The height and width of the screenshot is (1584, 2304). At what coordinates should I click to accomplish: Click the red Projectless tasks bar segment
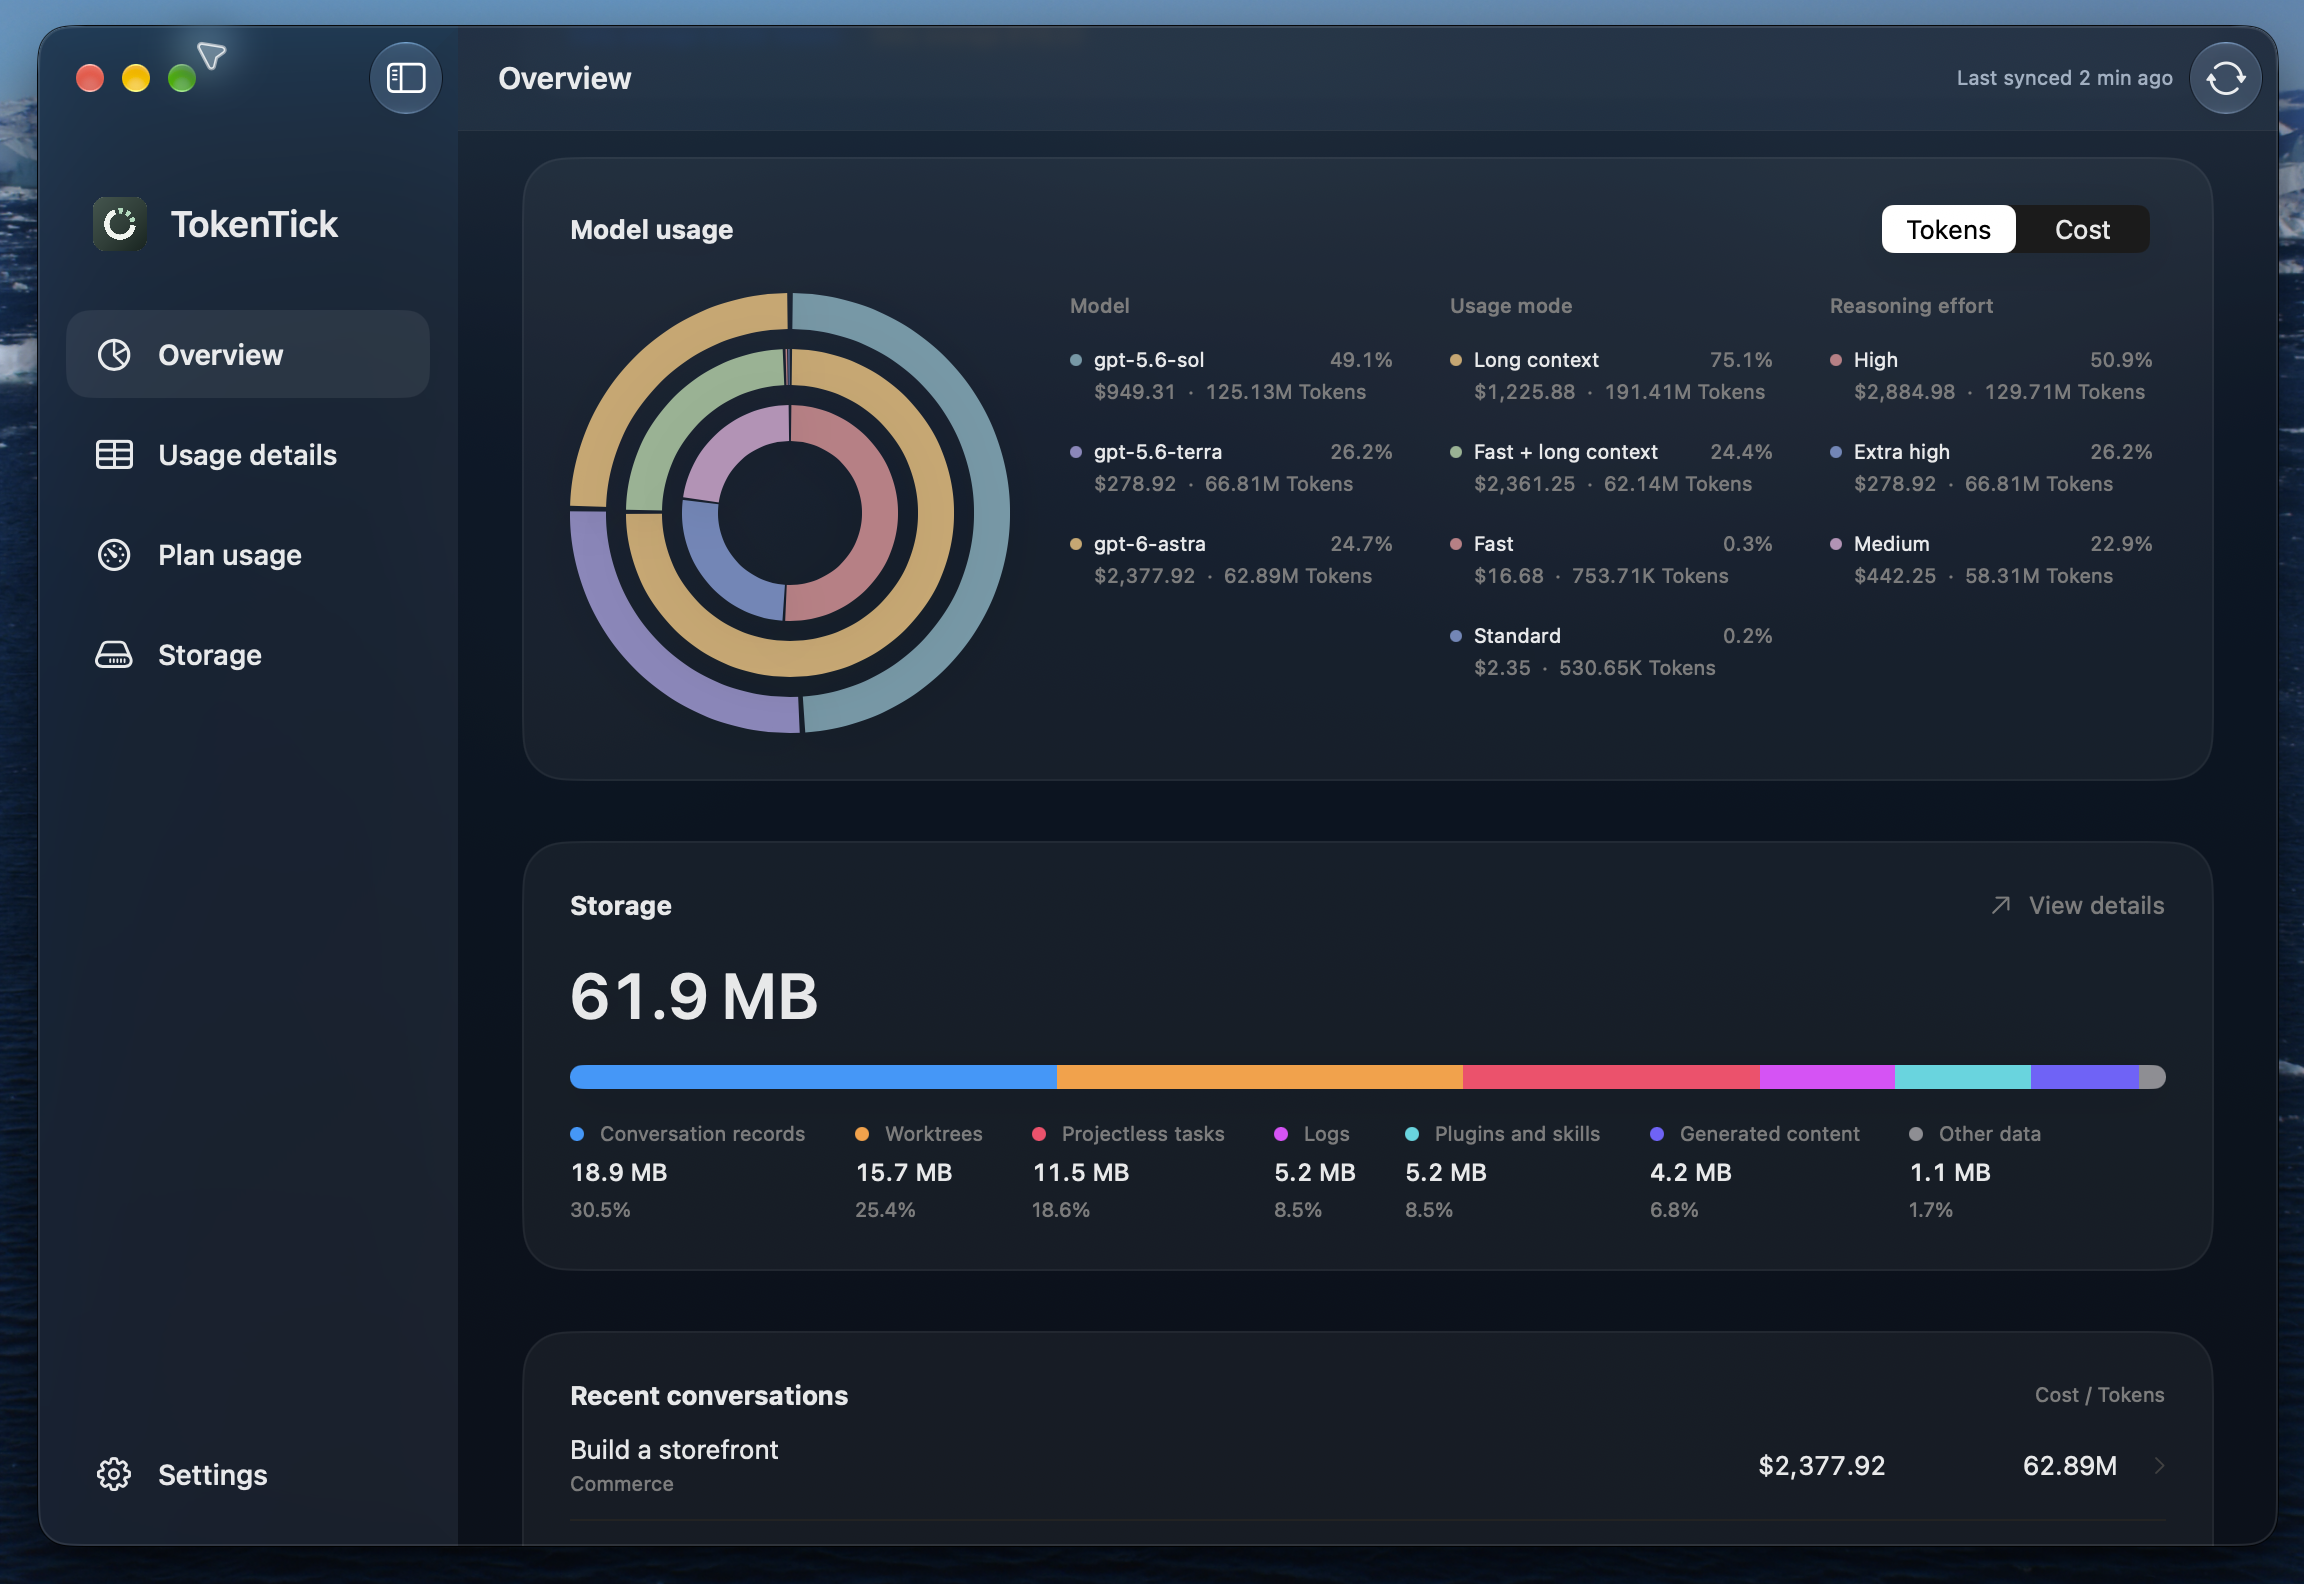(x=1611, y=1077)
